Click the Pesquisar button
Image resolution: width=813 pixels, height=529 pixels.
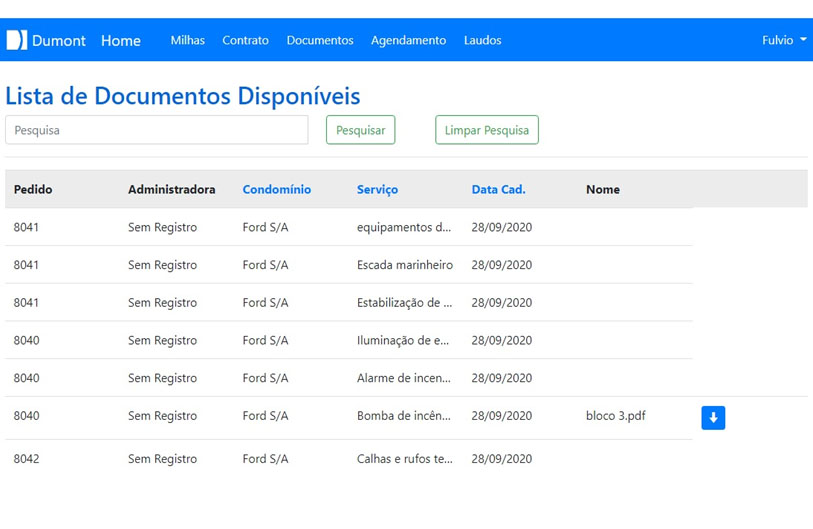pos(360,130)
